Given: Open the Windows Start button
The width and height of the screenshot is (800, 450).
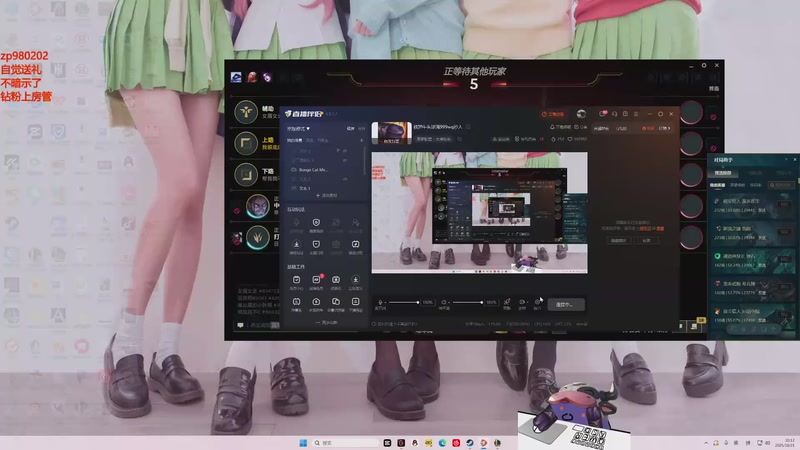Looking at the screenshot, I should click(x=303, y=443).
